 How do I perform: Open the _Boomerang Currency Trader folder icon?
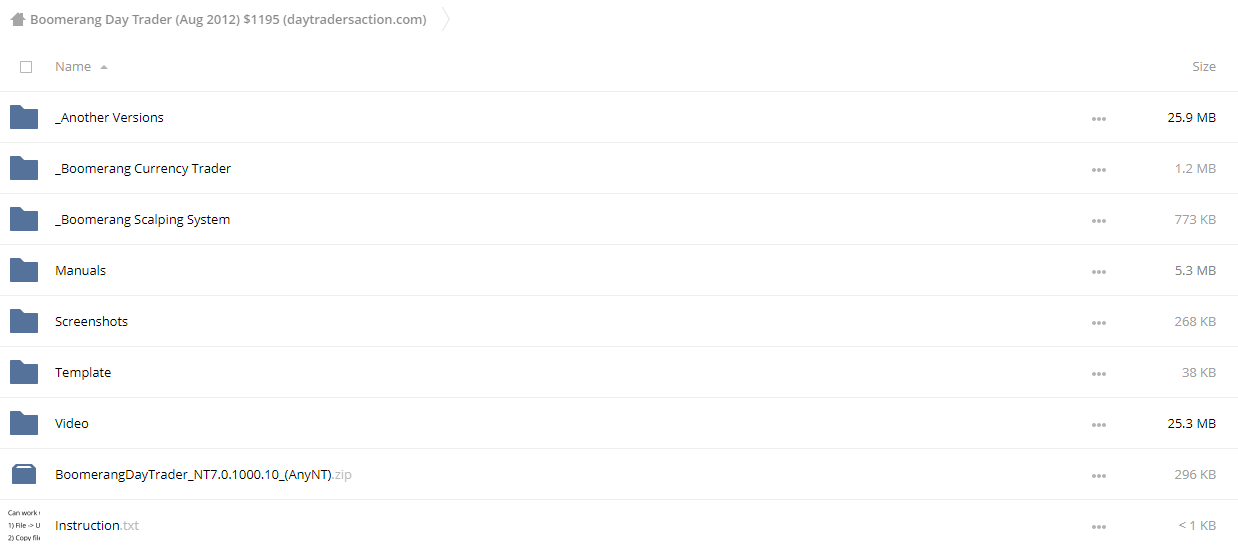pos(24,168)
